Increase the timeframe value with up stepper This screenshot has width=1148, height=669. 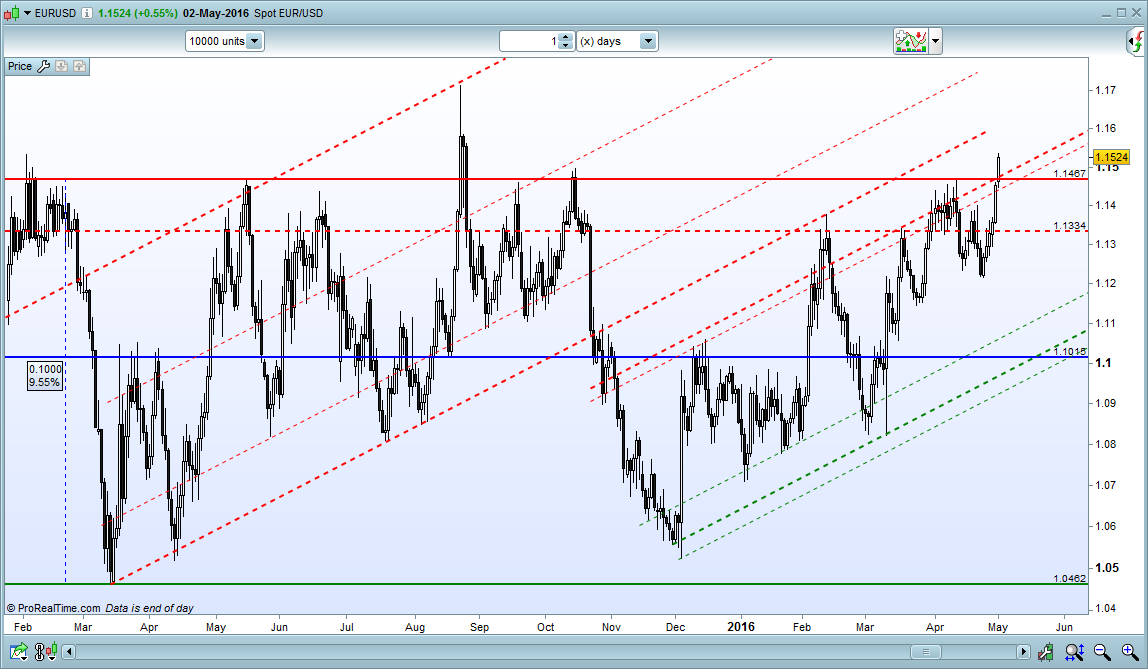pos(566,37)
